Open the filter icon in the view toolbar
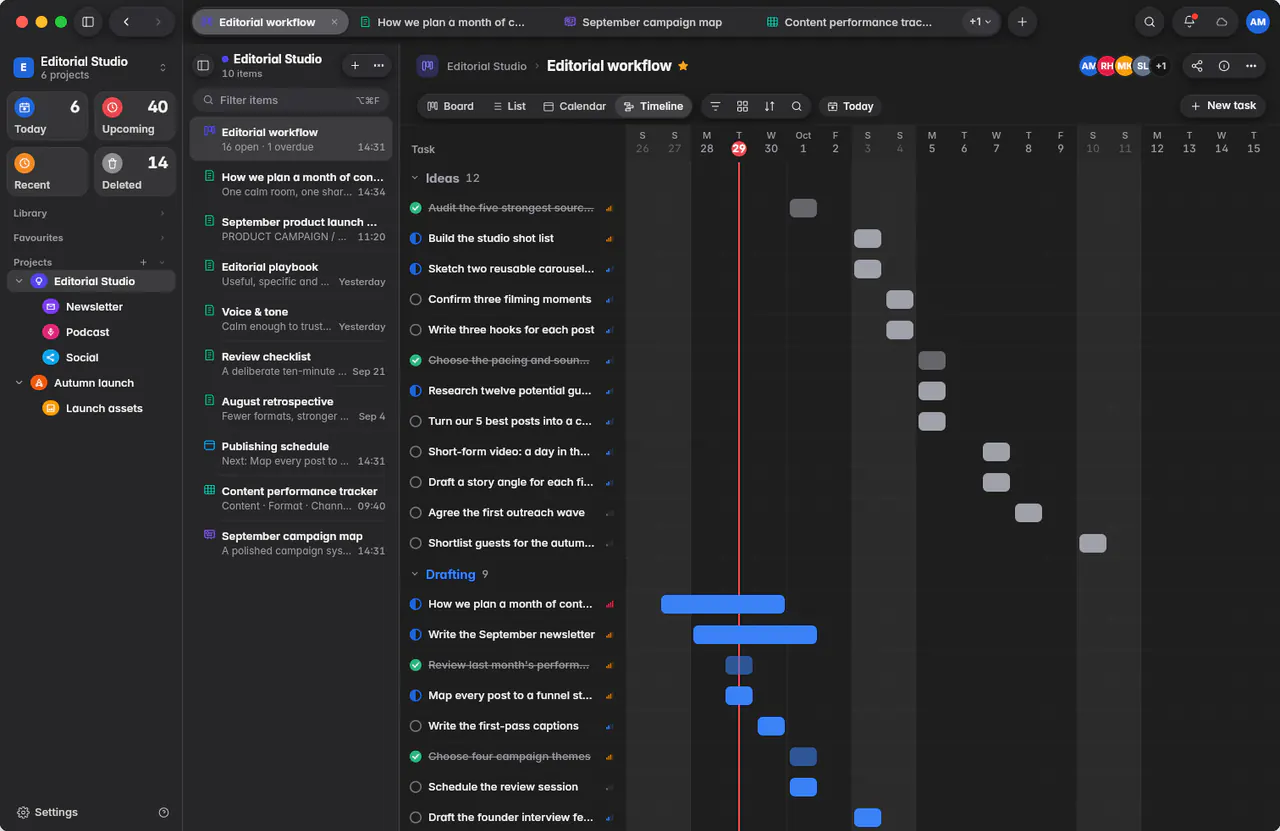 click(715, 106)
